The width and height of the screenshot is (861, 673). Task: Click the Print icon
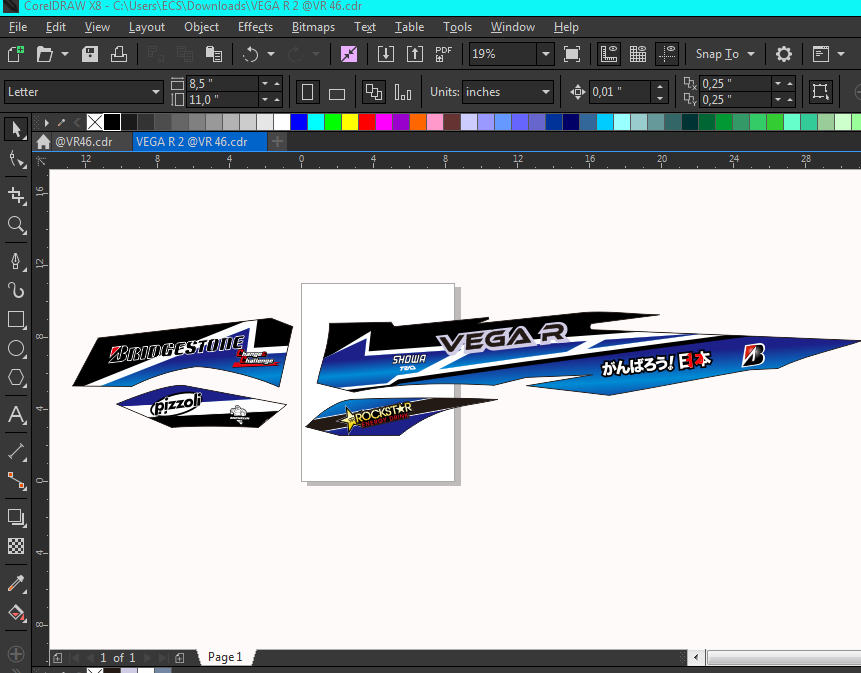(119, 54)
